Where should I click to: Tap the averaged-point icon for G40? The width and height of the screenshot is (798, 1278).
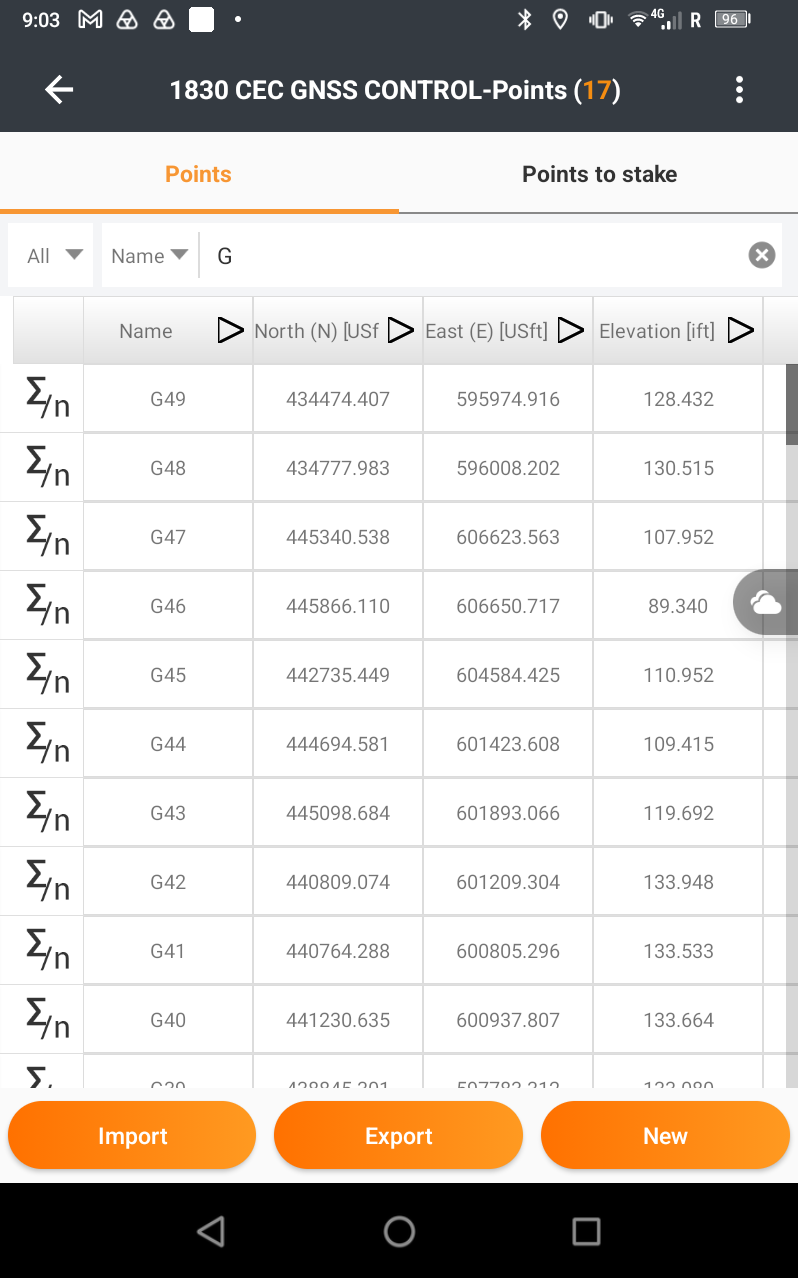47,1020
